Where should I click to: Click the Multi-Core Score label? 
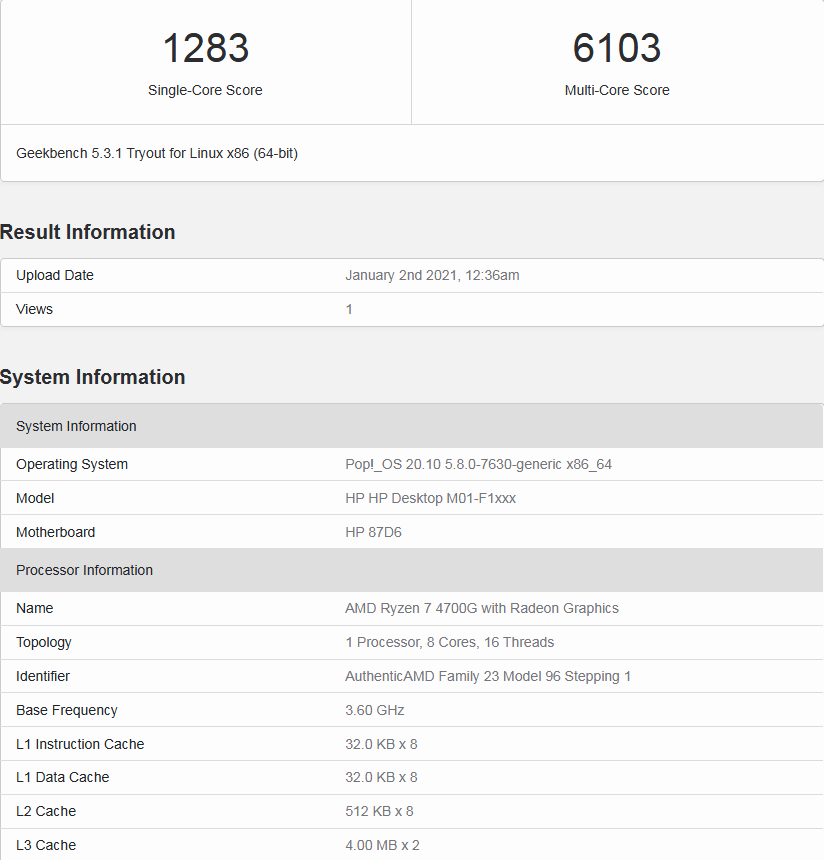pyautogui.click(x=617, y=90)
